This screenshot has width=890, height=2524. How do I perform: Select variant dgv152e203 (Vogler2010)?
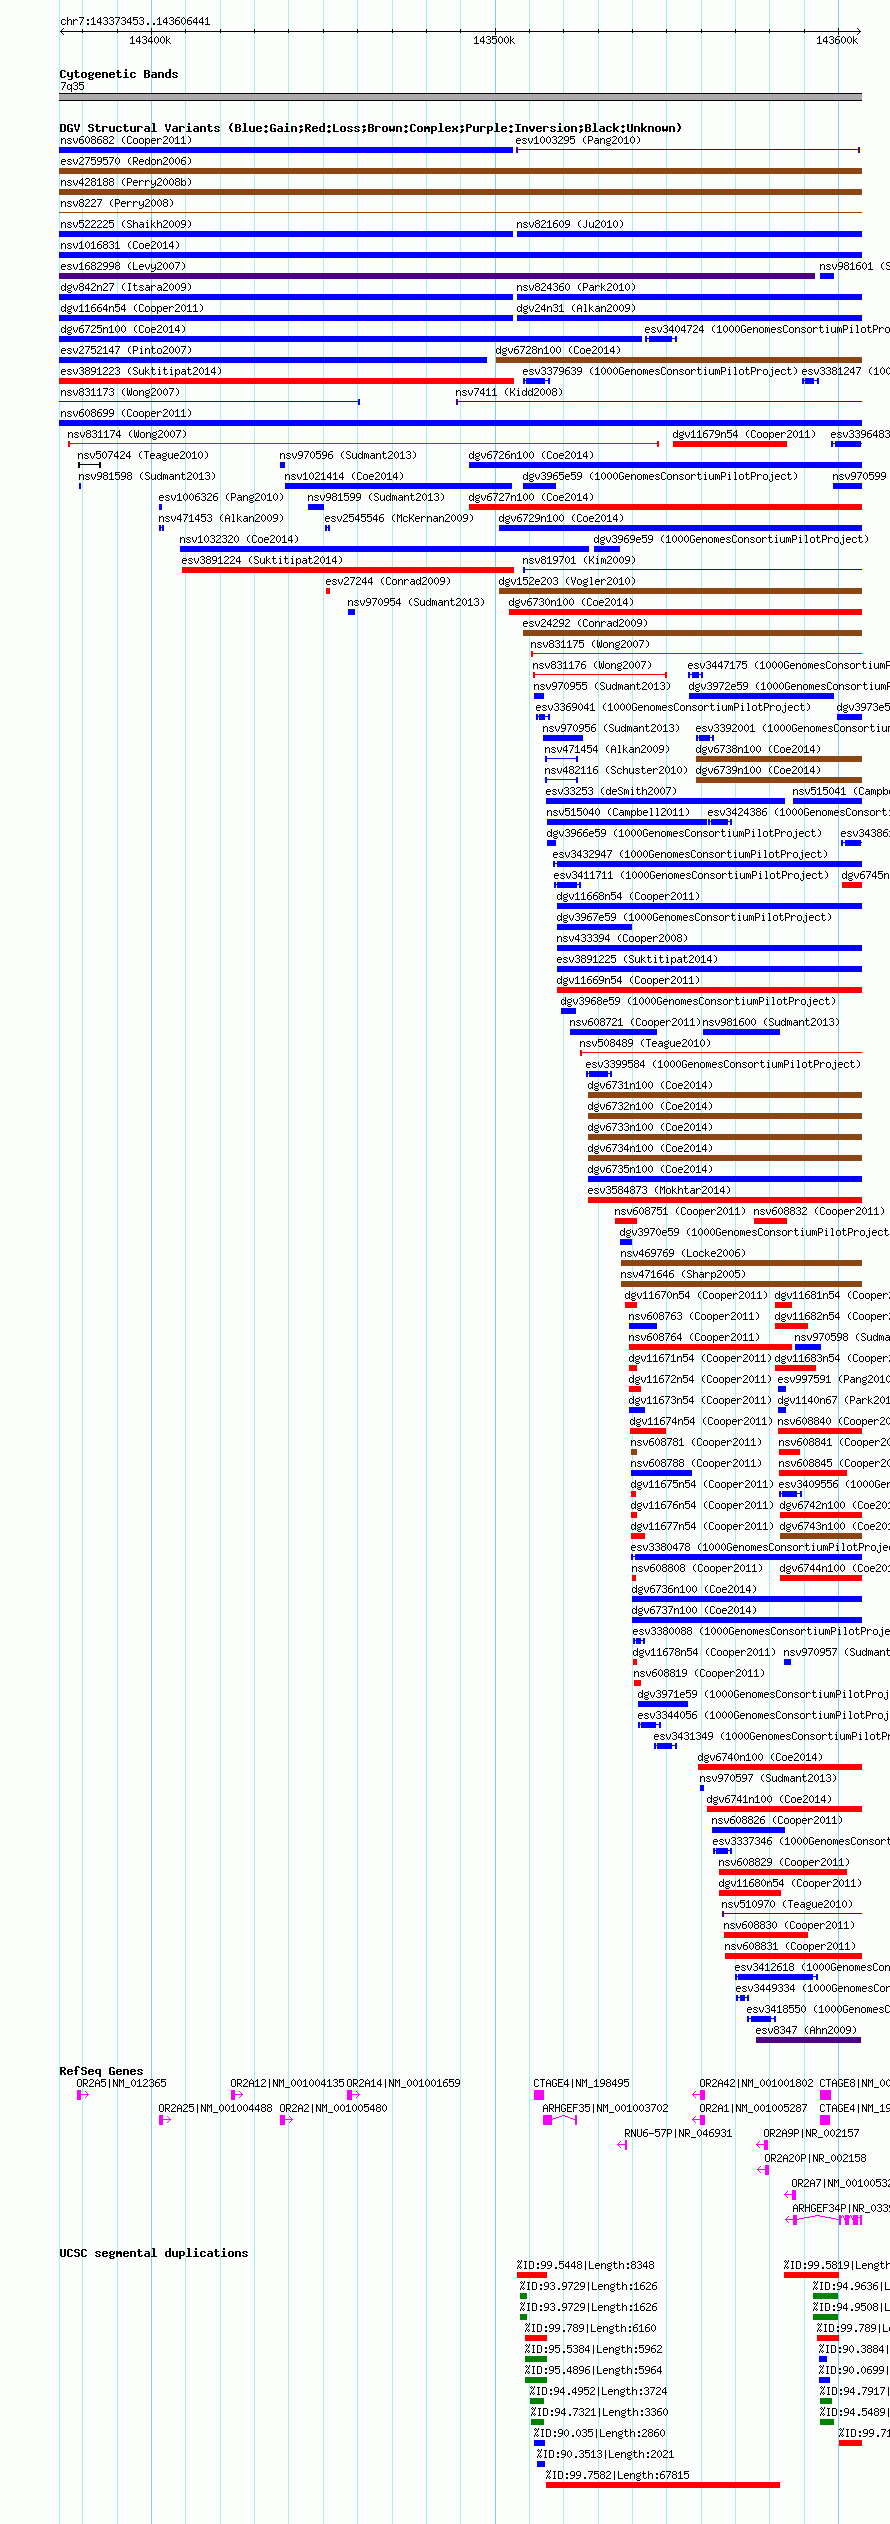(567, 581)
